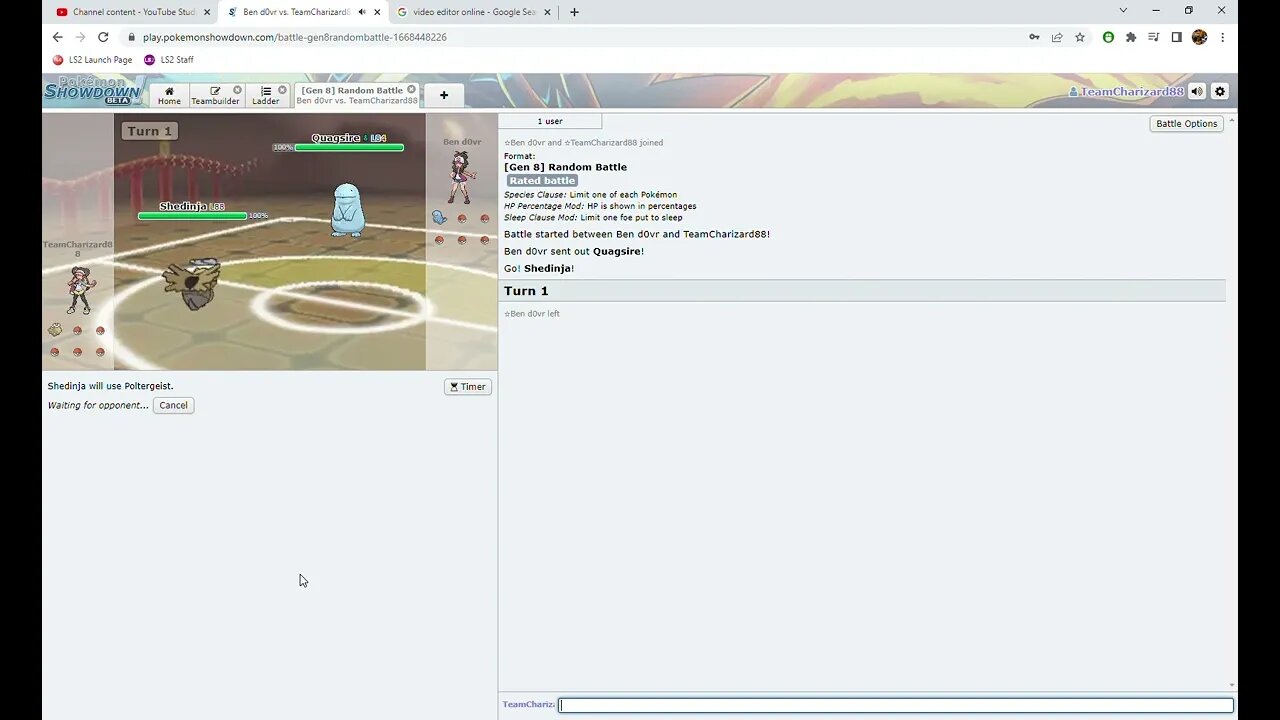Click Shedinja's green HP bar
Viewport: 1280px width, 720px height.
pos(192,215)
